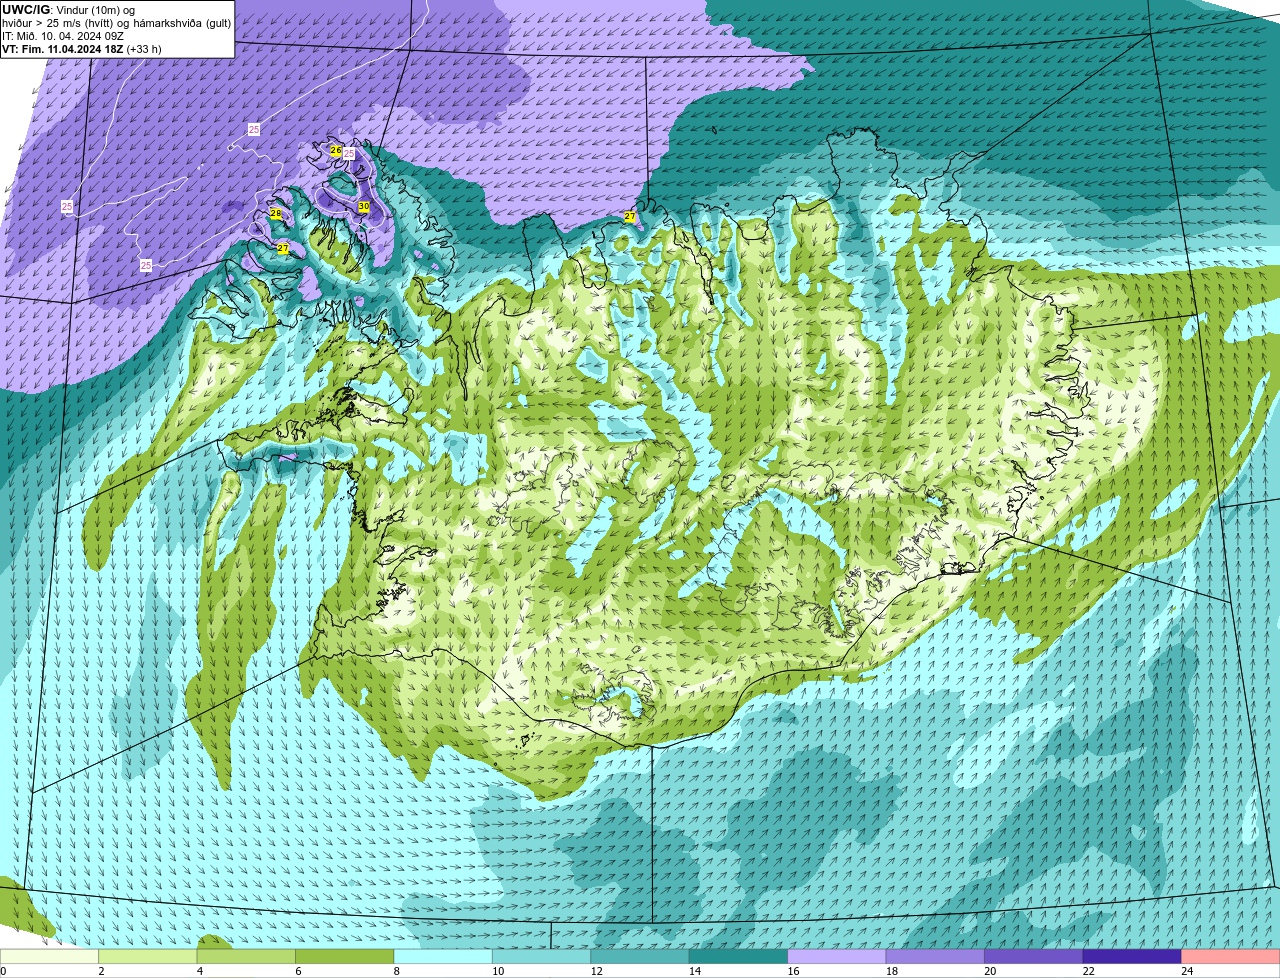Pick the 10–12 turquoise legend swatch
Viewport: 1280px width, 978px height.
pos(543,956)
